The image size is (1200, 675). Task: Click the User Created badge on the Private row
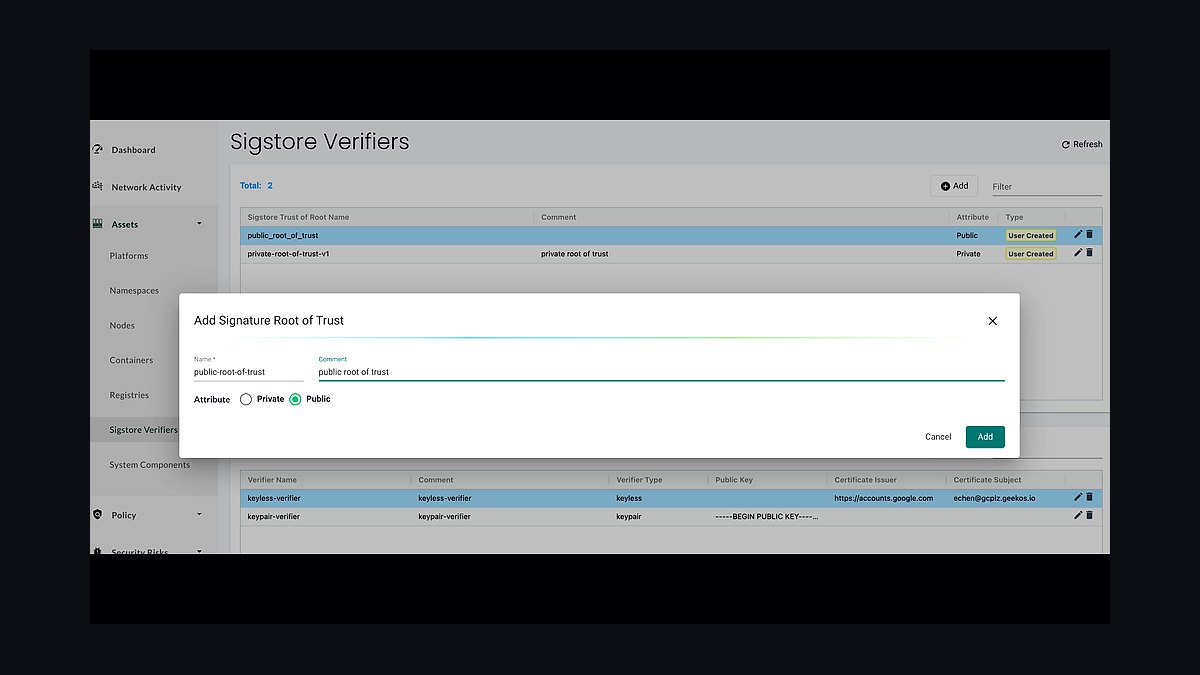(x=1030, y=254)
